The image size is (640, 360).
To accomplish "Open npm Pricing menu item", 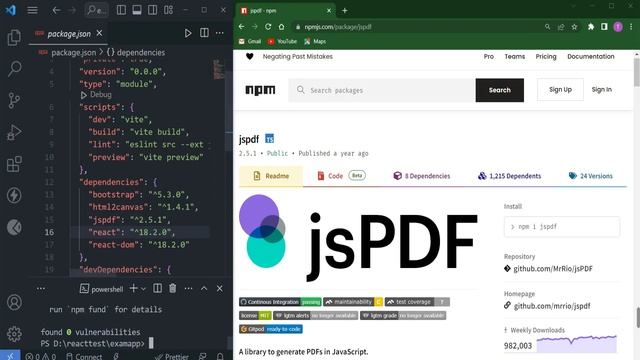I will (x=546, y=57).
